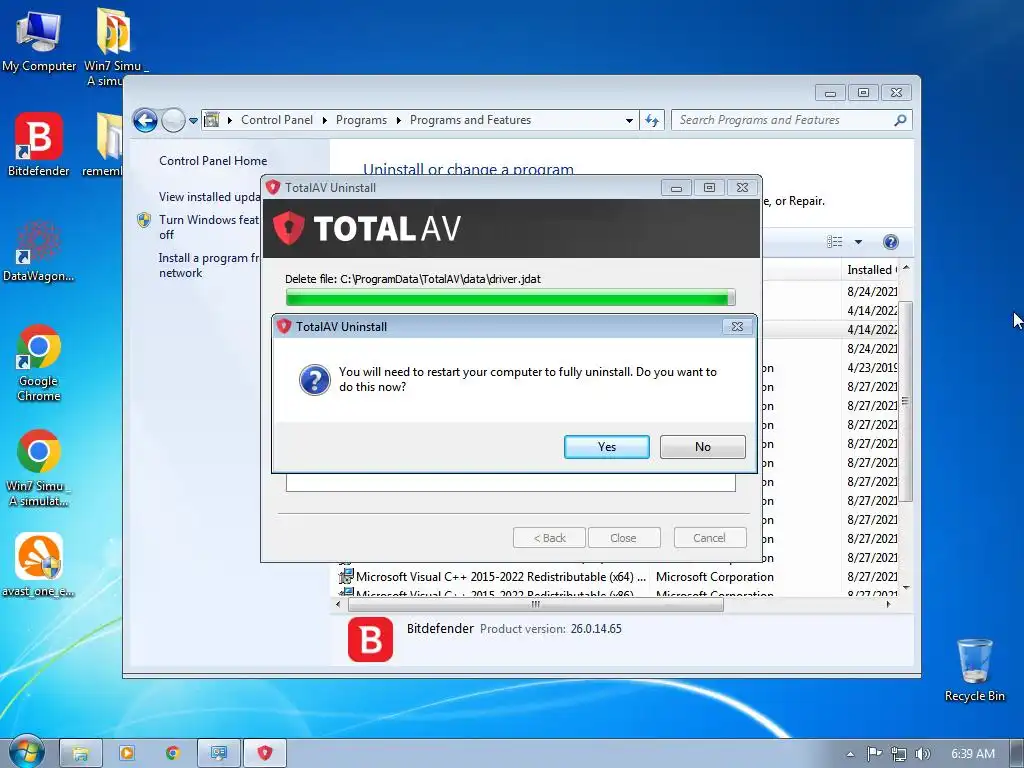Select My Computer desktop icon

click(39, 40)
